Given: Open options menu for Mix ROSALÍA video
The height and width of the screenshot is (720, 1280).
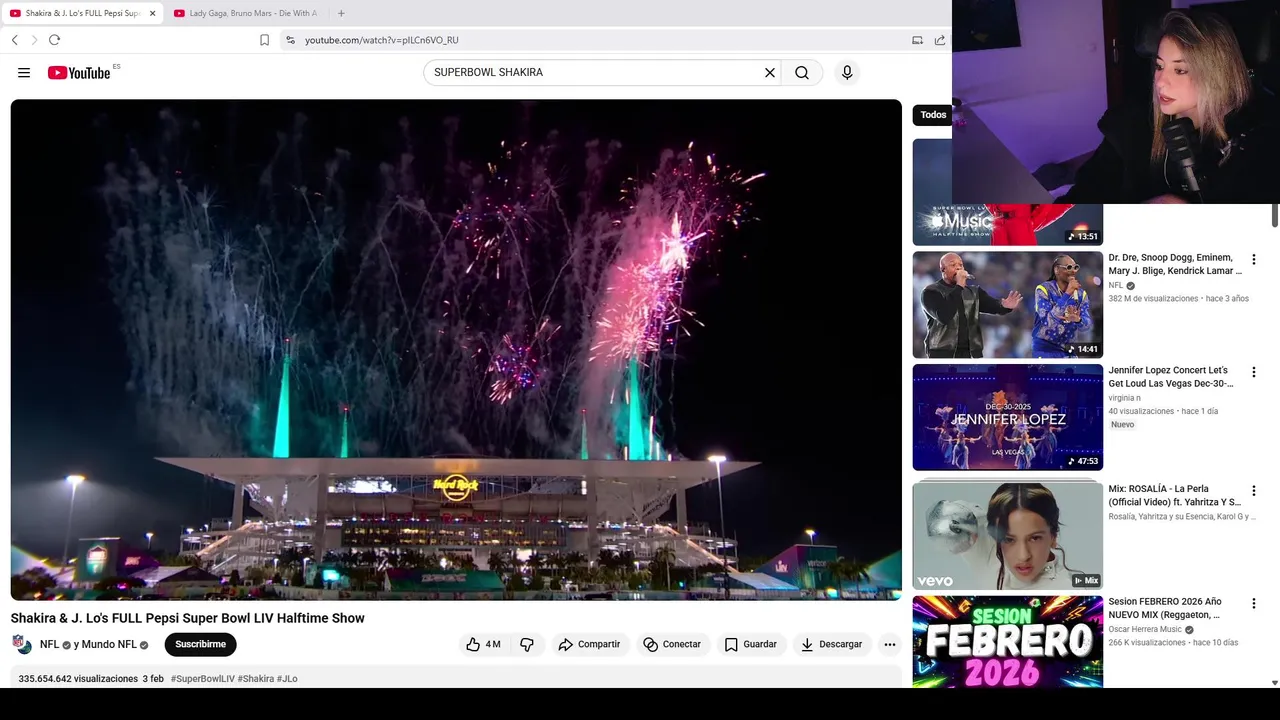Looking at the screenshot, I should click(1253, 491).
